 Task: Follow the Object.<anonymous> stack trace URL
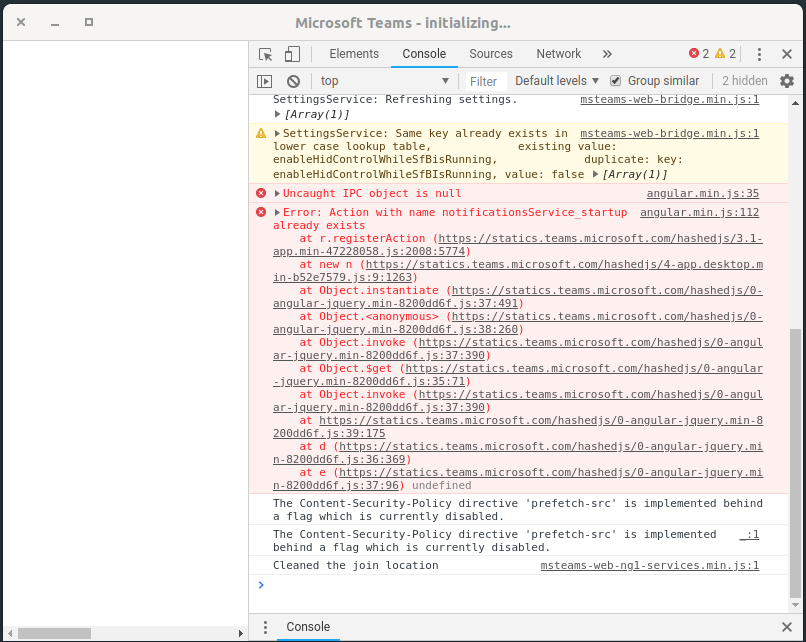tap(518, 323)
